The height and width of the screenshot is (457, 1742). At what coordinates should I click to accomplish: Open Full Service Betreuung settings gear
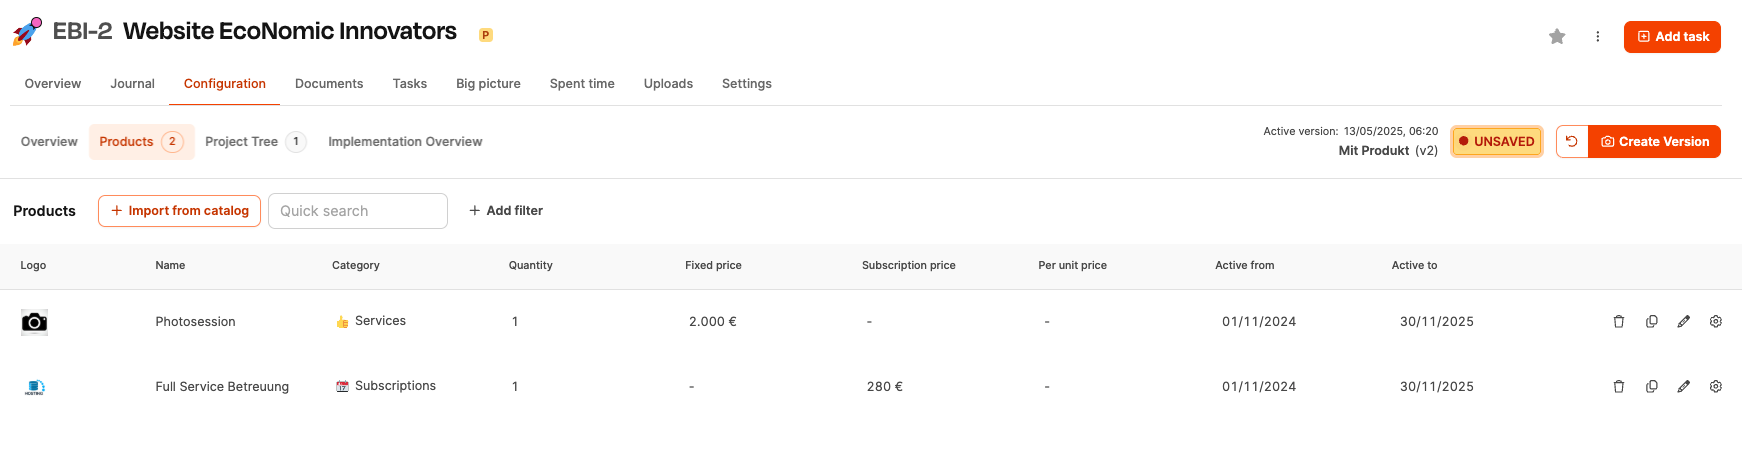(x=1716, y=387)
